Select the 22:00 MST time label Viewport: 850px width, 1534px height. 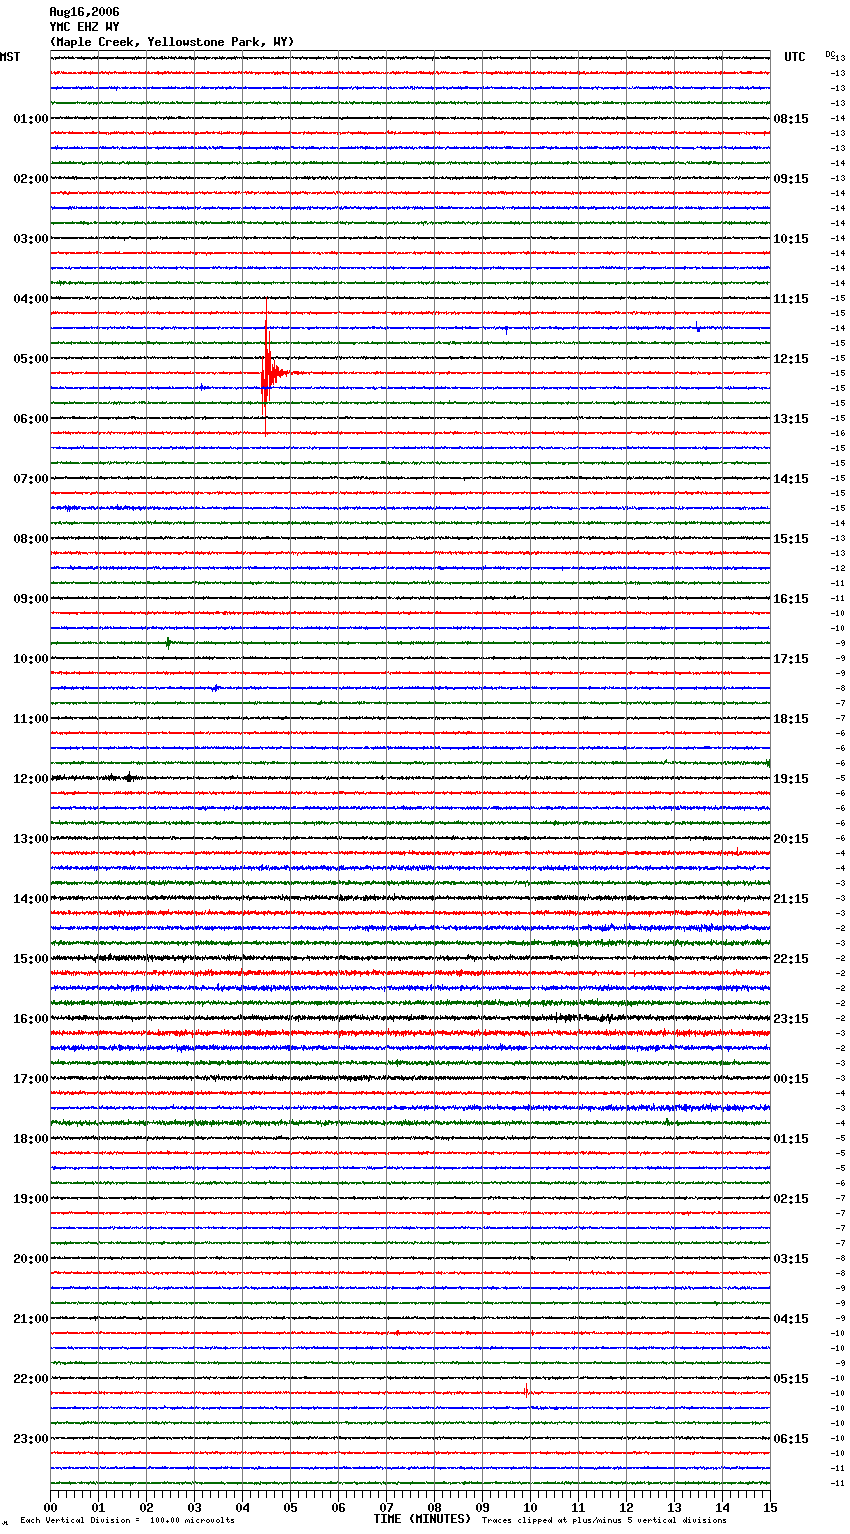coord(31,1379)
